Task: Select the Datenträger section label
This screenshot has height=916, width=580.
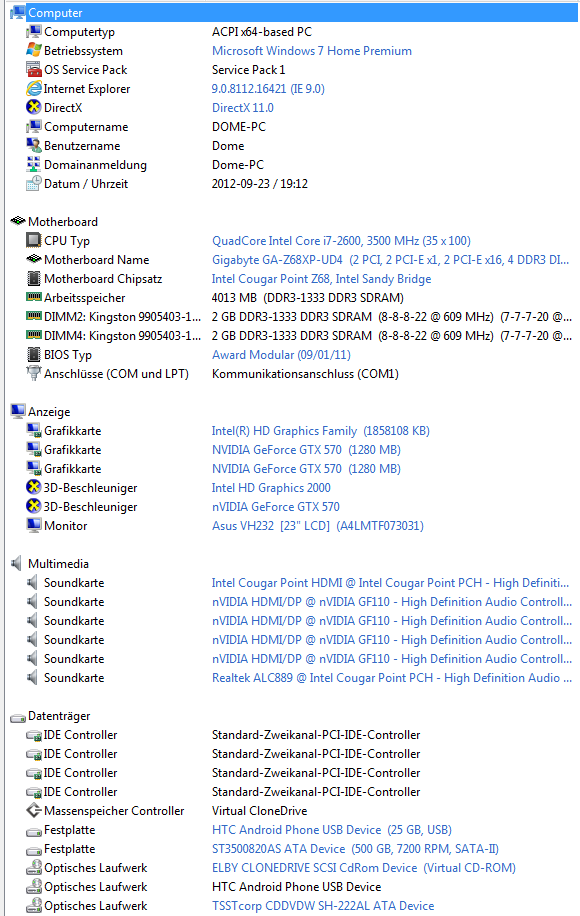Action: tap(59, 716)
